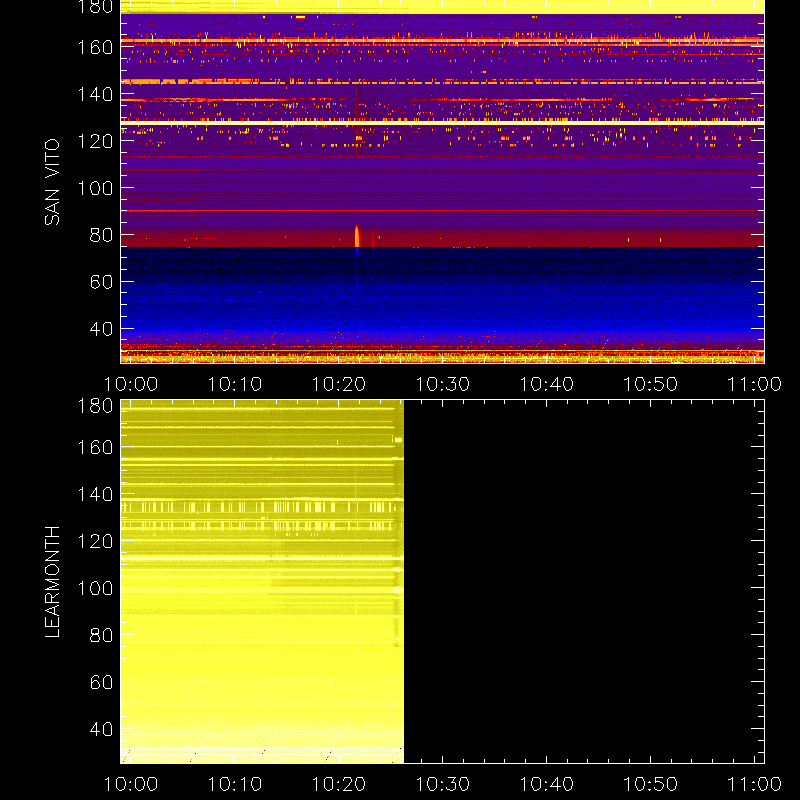Pick Learmonth plot's 10:50 time label

click(x=651, y=784)
